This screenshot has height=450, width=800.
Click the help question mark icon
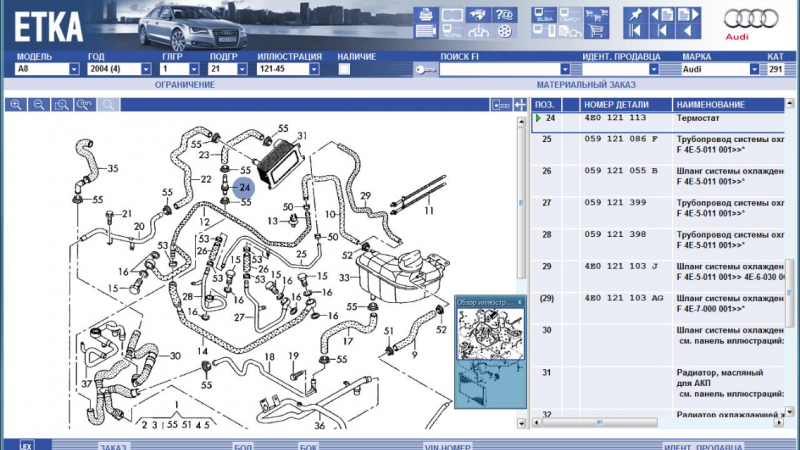coord(504,14)
